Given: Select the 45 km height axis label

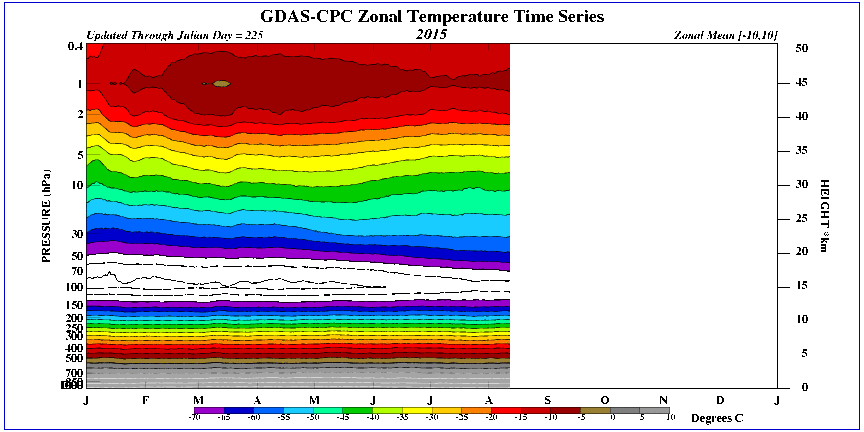Looking at the screenshot, I should [x=800, y=83].
